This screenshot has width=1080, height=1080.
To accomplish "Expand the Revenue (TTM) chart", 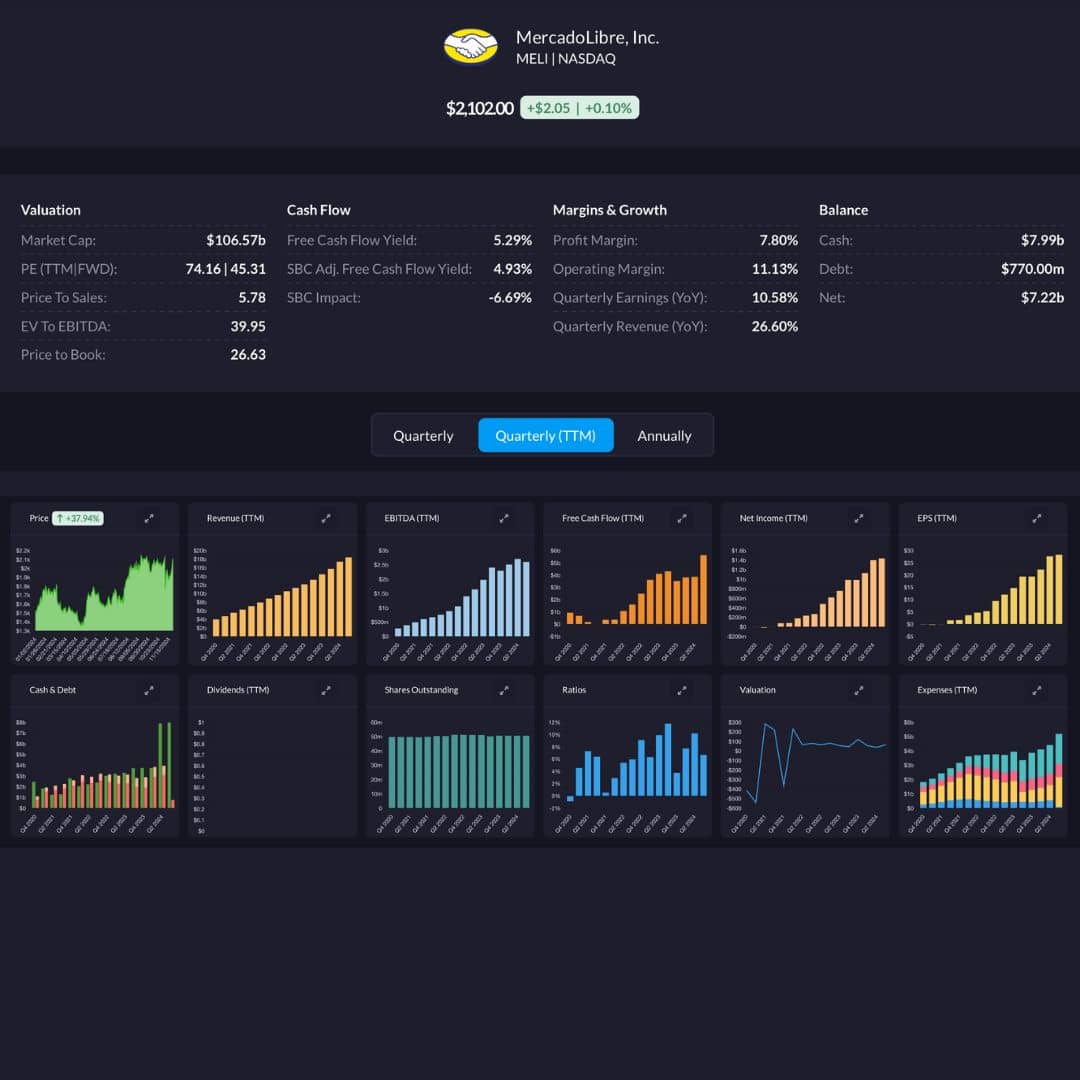I will (x=326, y=519).
